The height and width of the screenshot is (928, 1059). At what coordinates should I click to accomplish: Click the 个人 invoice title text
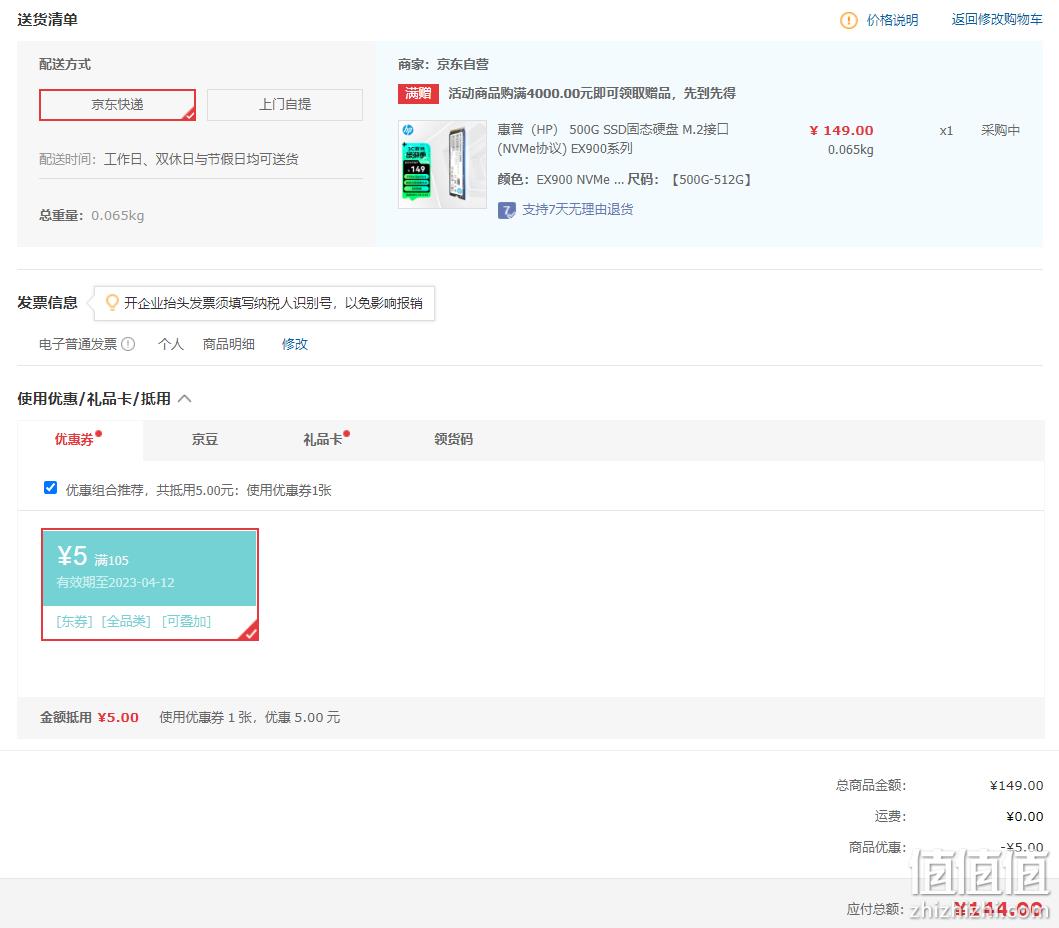click(x=171, y=344)
